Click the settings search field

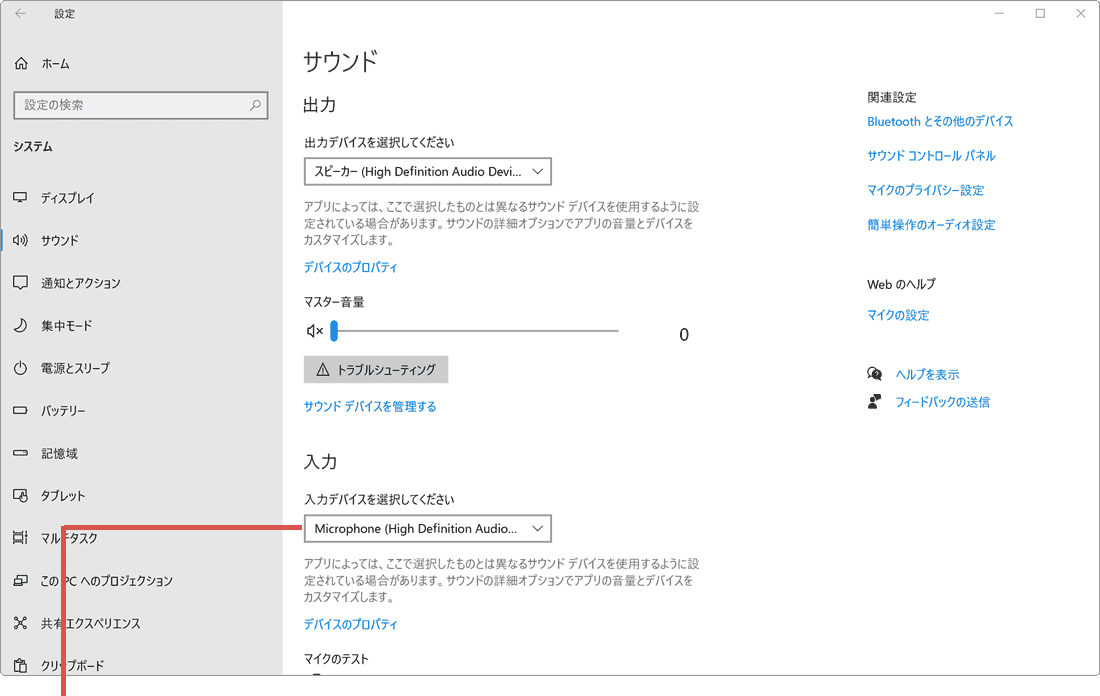coord(140,104)
